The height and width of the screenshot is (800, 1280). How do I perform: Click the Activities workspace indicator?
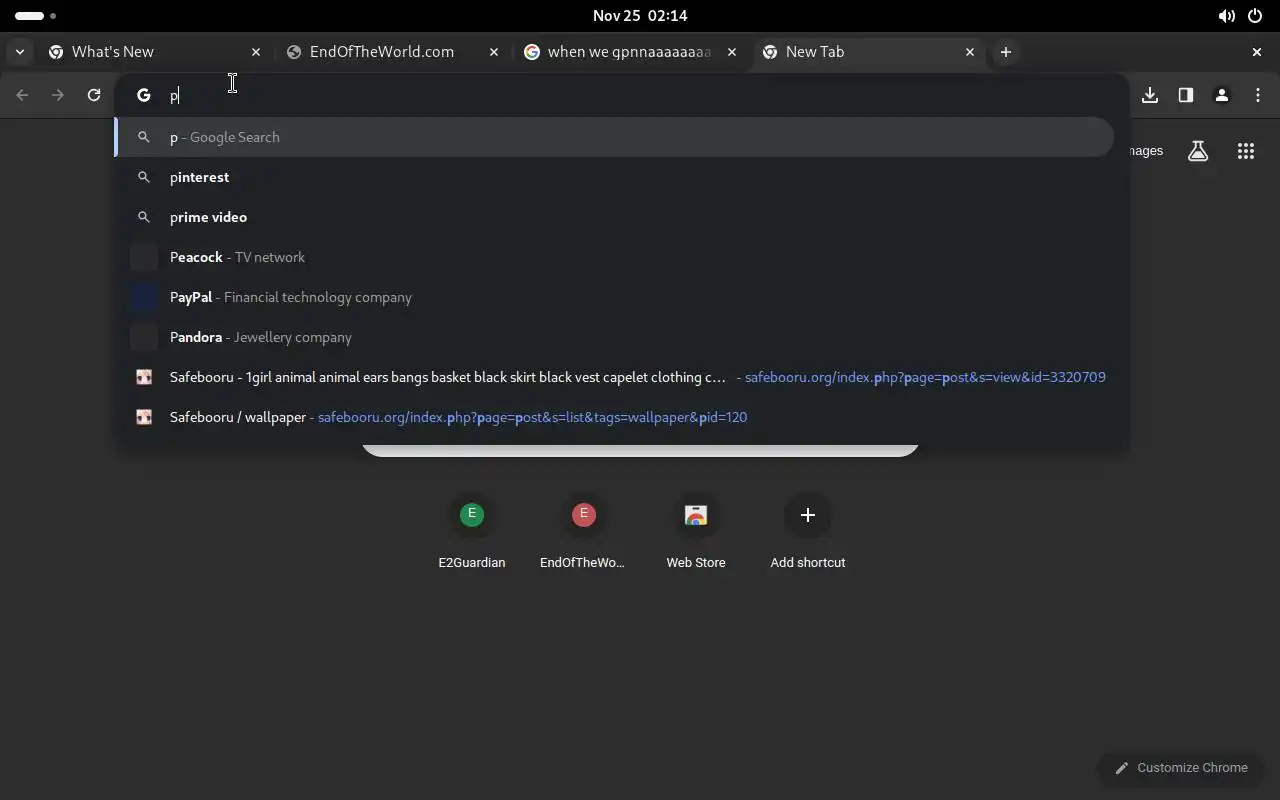(35, 16)
